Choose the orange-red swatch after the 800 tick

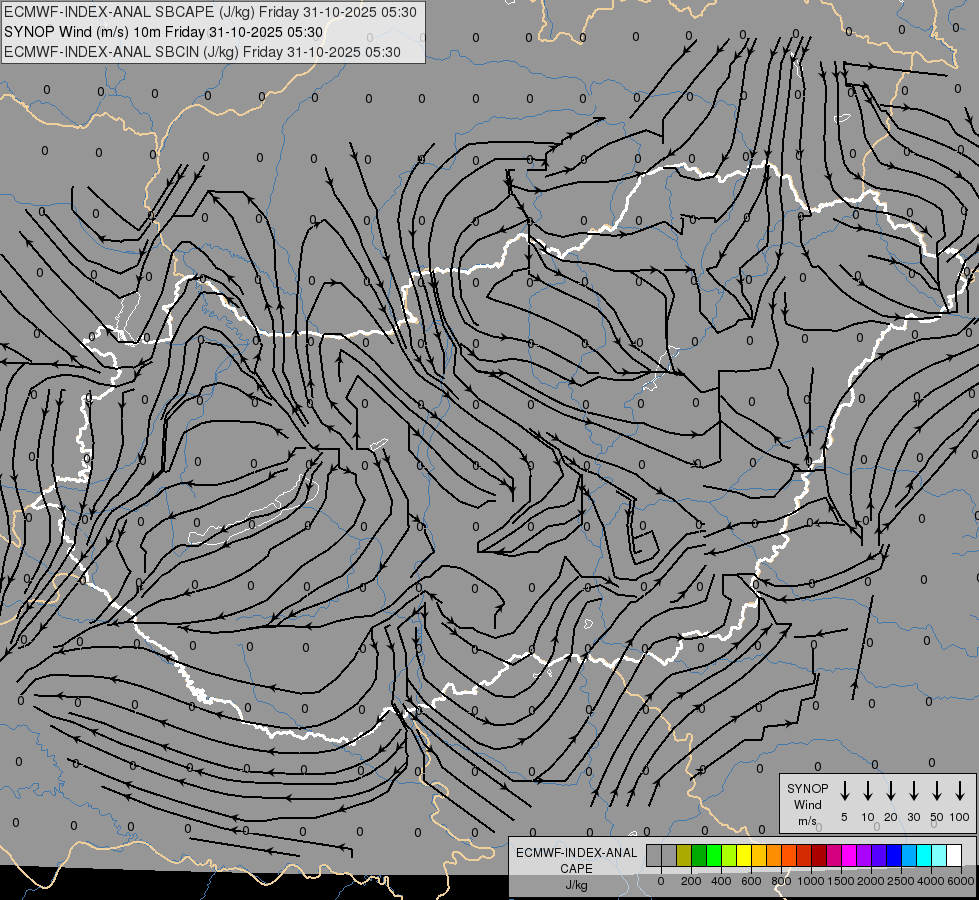pos(790,855)
